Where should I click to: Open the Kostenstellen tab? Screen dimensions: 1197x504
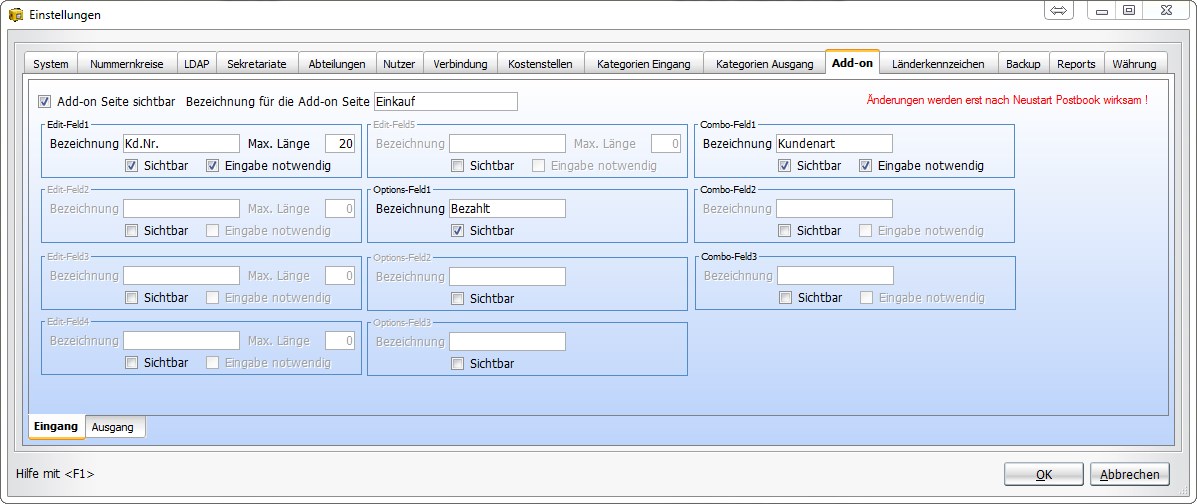pyautogui.click(x=540, y=64)
